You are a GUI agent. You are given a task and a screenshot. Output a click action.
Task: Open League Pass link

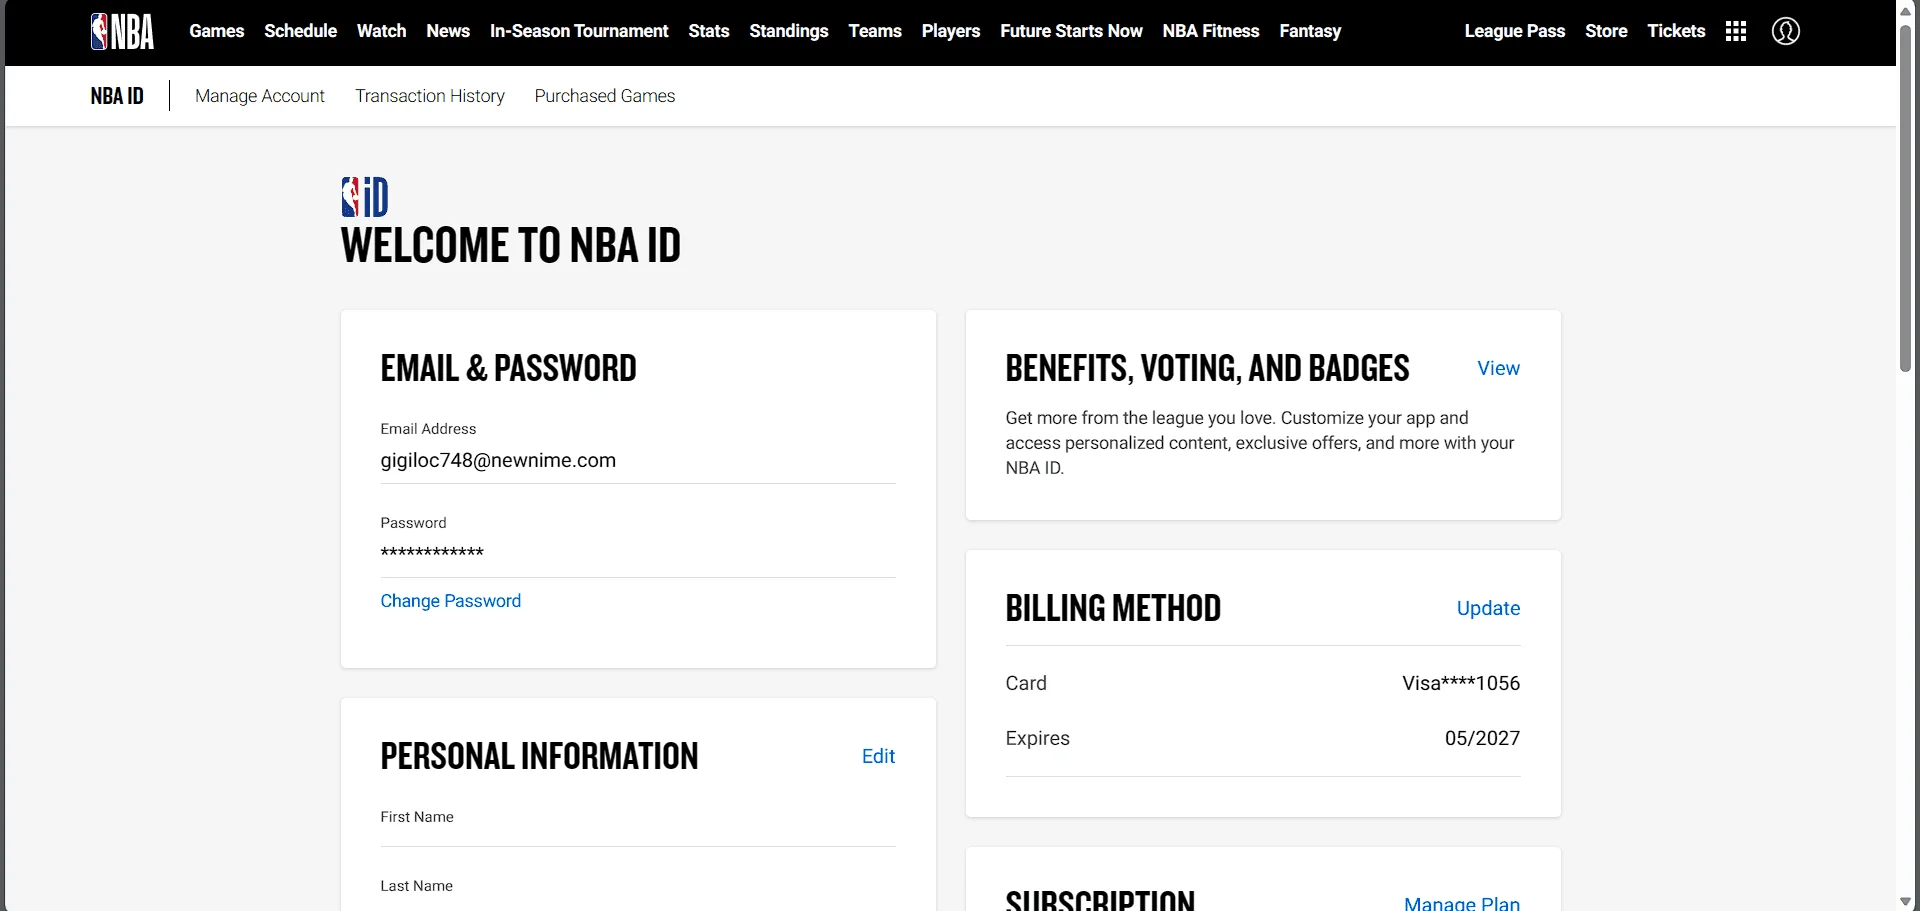click(x=1515, y=31)
